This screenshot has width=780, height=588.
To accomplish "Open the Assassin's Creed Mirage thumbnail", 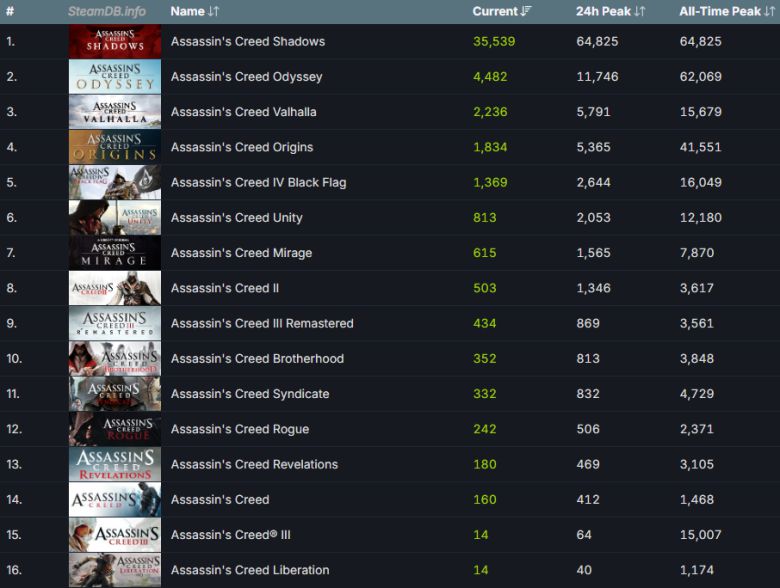I will tap(114, 253).
